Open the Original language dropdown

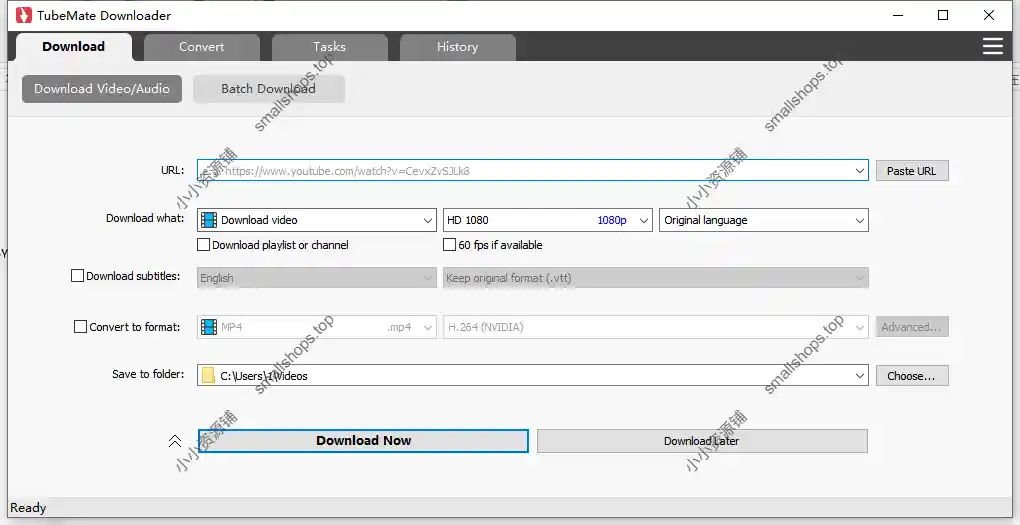tap(764, 220)
